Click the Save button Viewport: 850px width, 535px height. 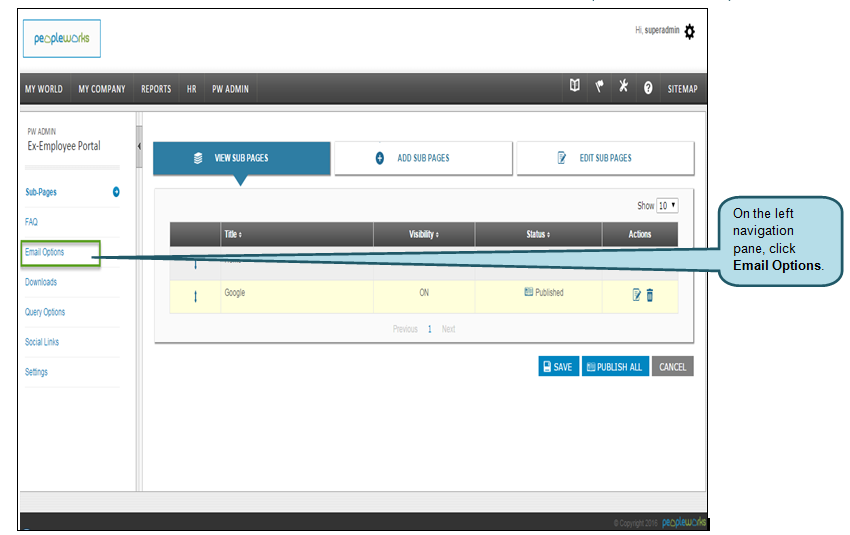click(557, 367)
